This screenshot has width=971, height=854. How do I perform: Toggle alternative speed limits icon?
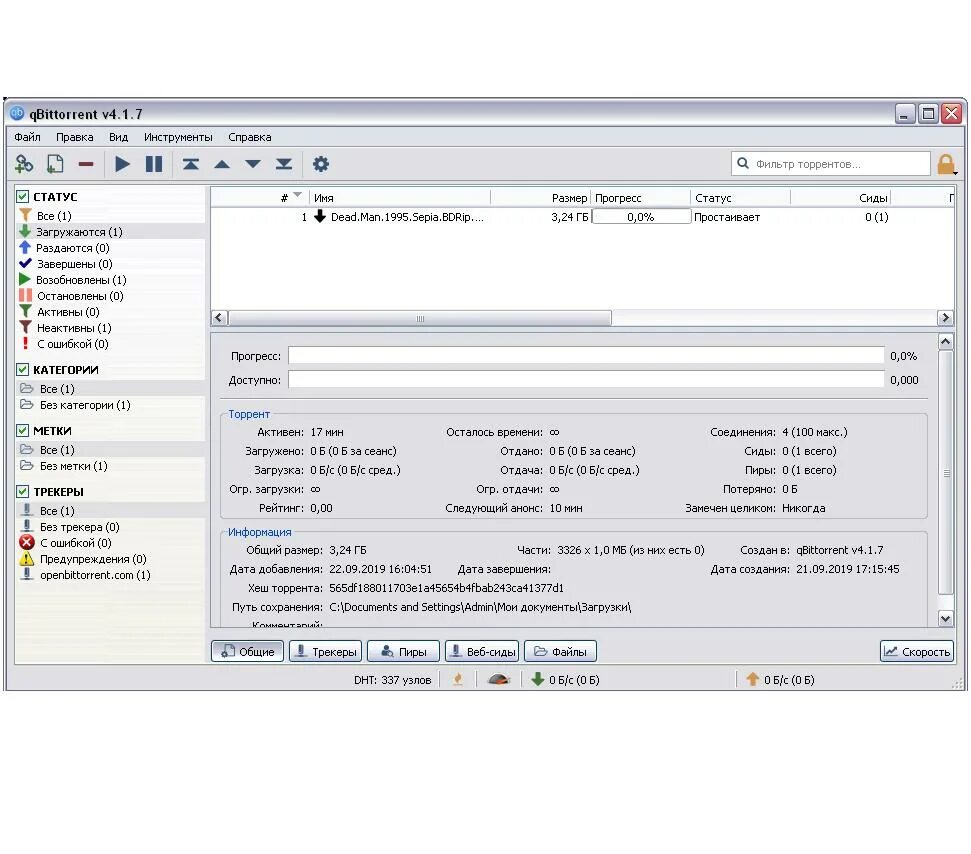[x=499, y=679]
